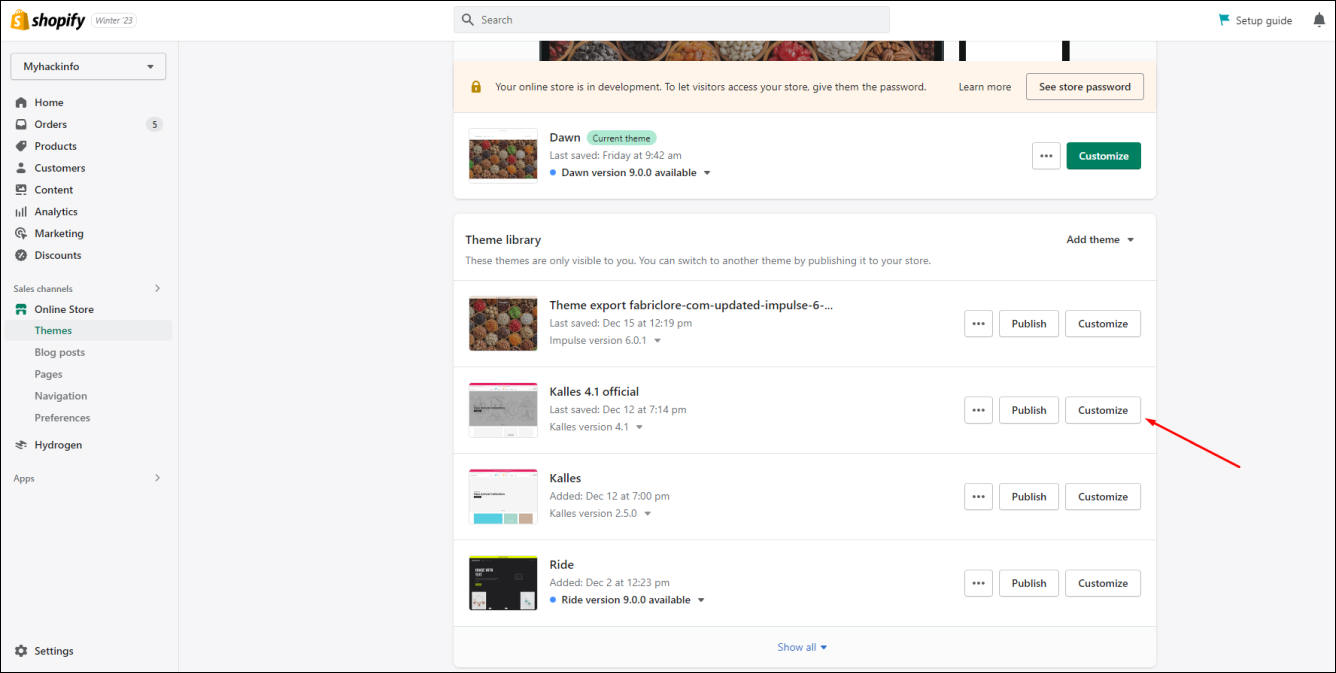Click the Shopify logo
The height and width of the screenshot is (673, 1336).
[47, 20]
